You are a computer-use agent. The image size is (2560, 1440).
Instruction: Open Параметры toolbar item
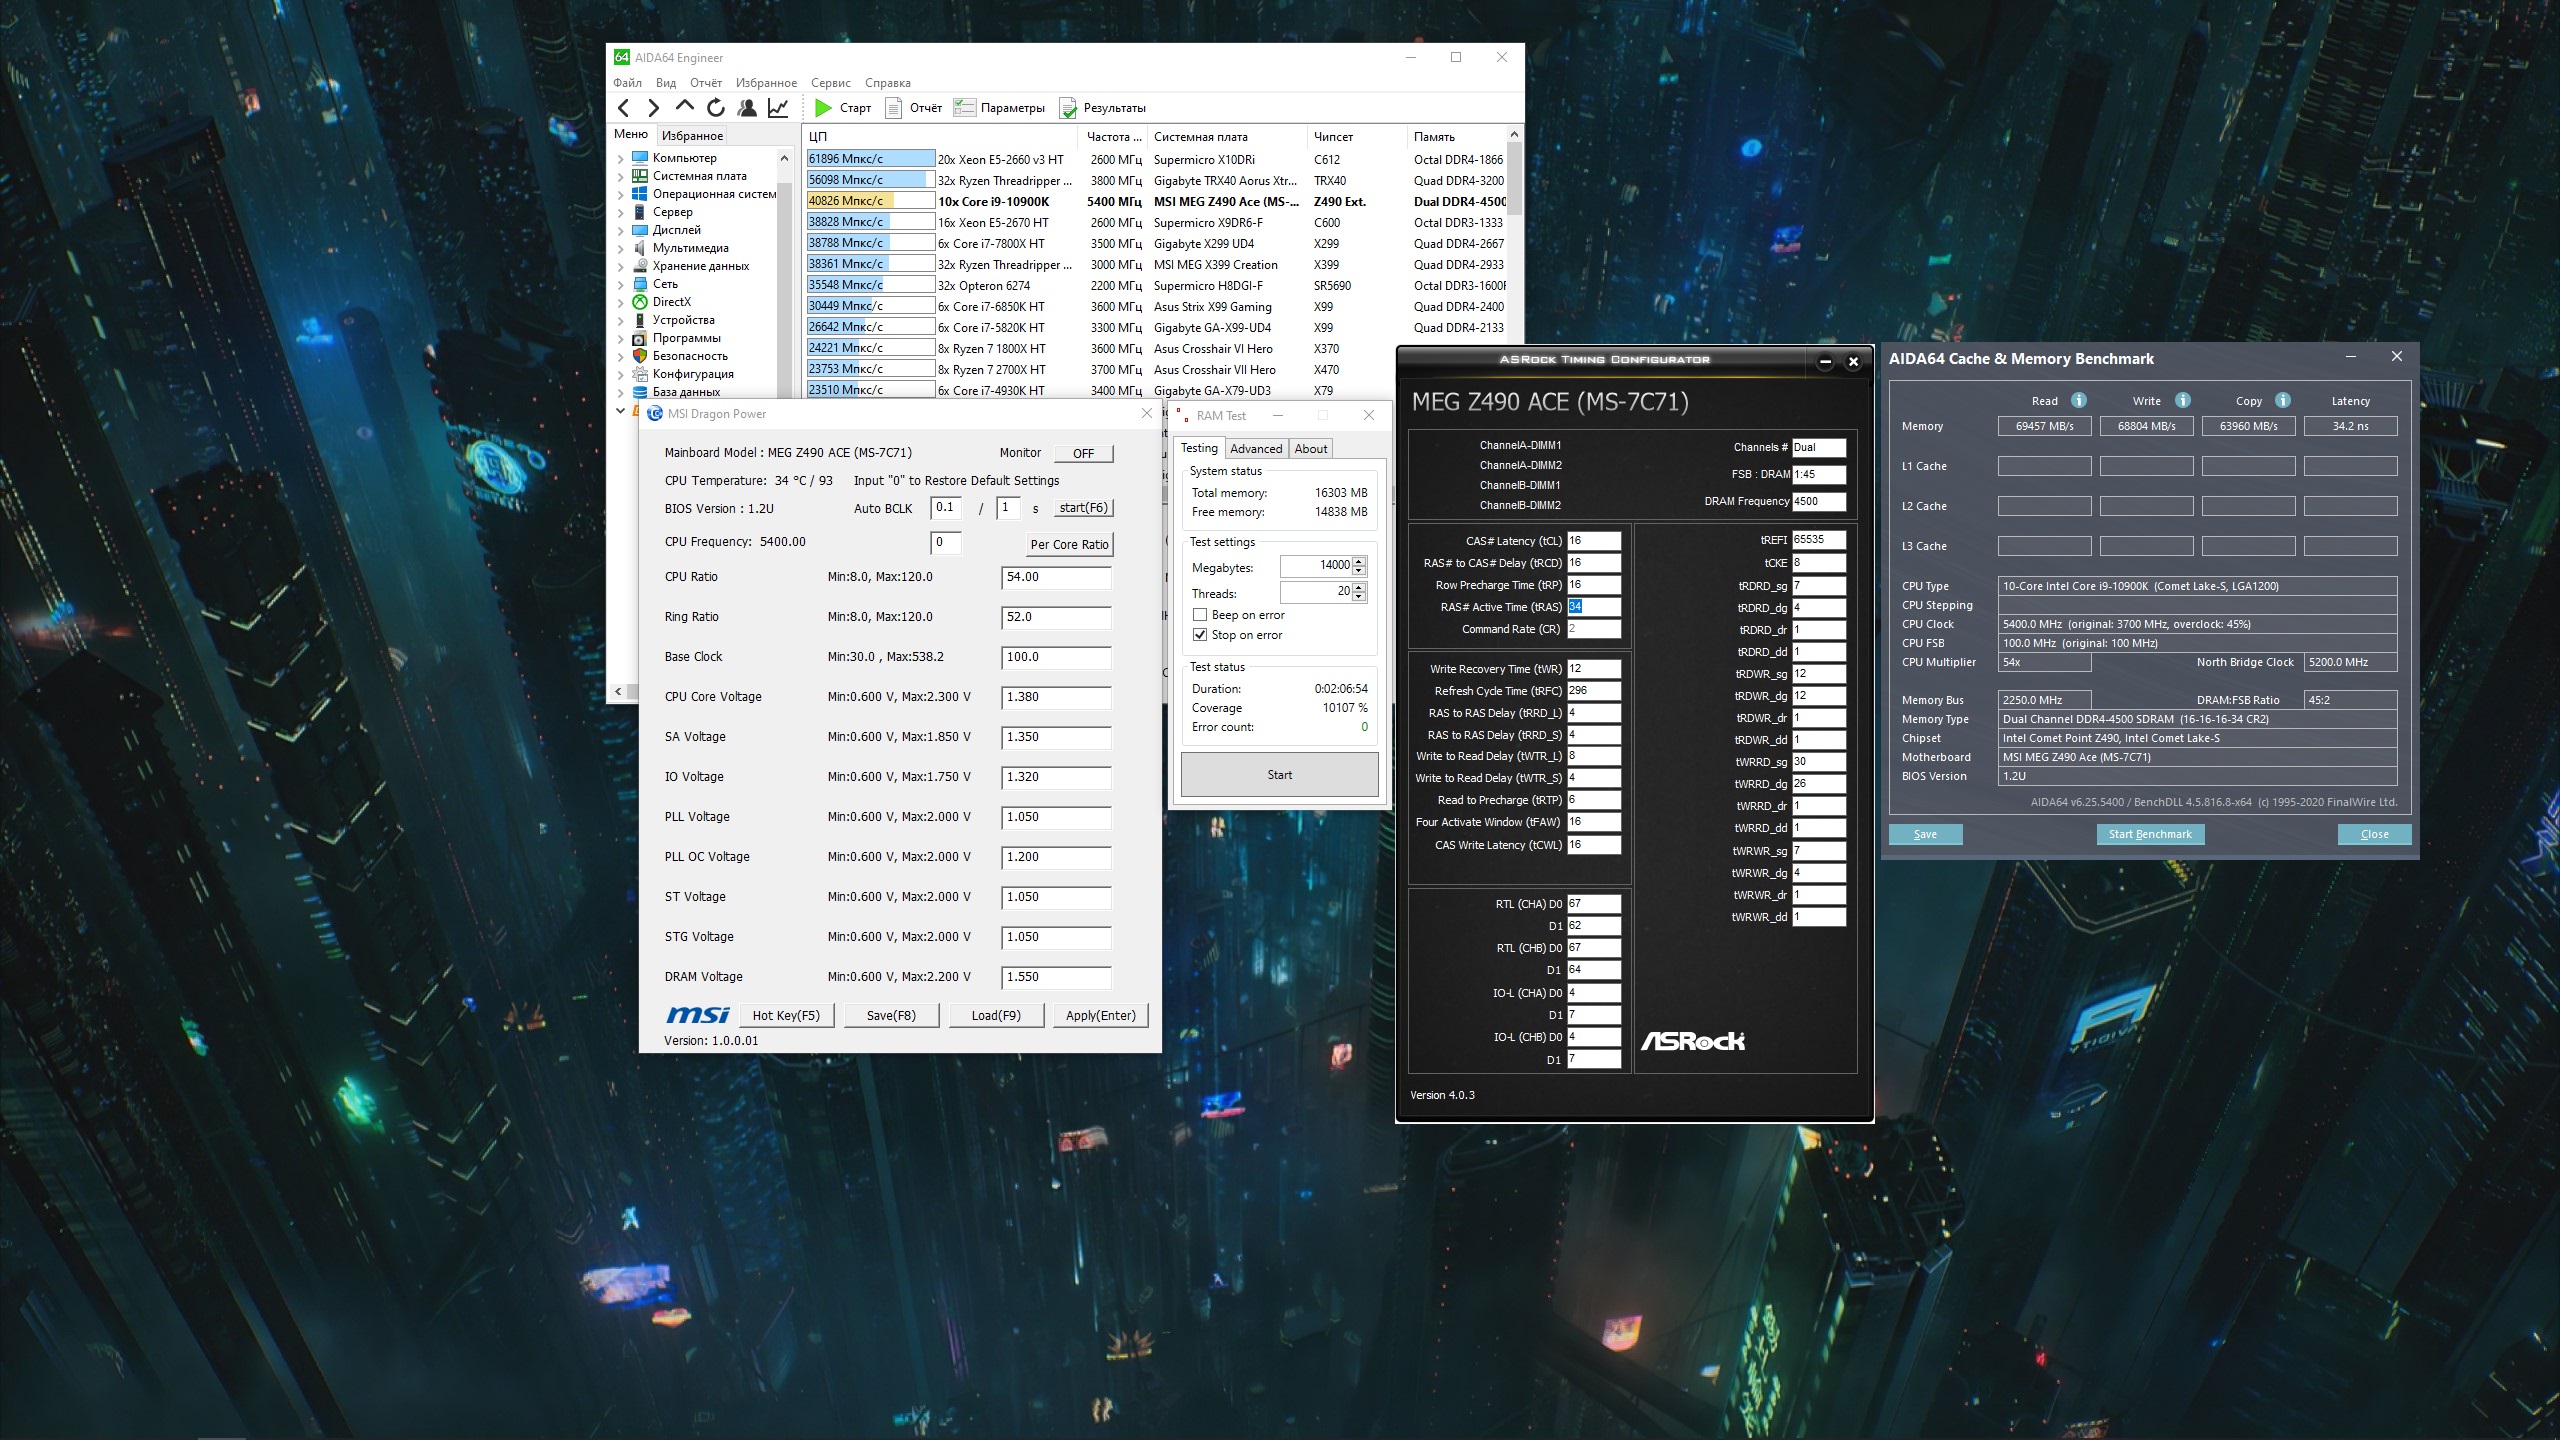[x=999, y=108]
